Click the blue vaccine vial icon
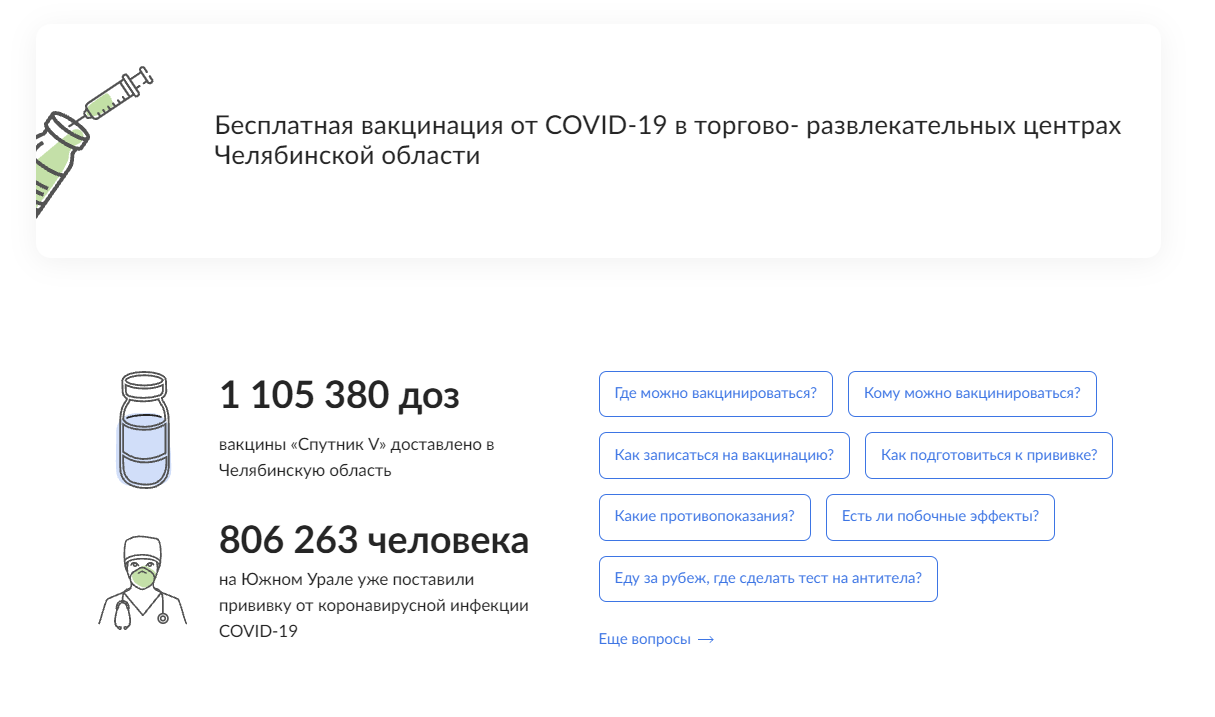Image resolution: width=1215 pixels, height=717 pixels. click(x=143, y=430)
